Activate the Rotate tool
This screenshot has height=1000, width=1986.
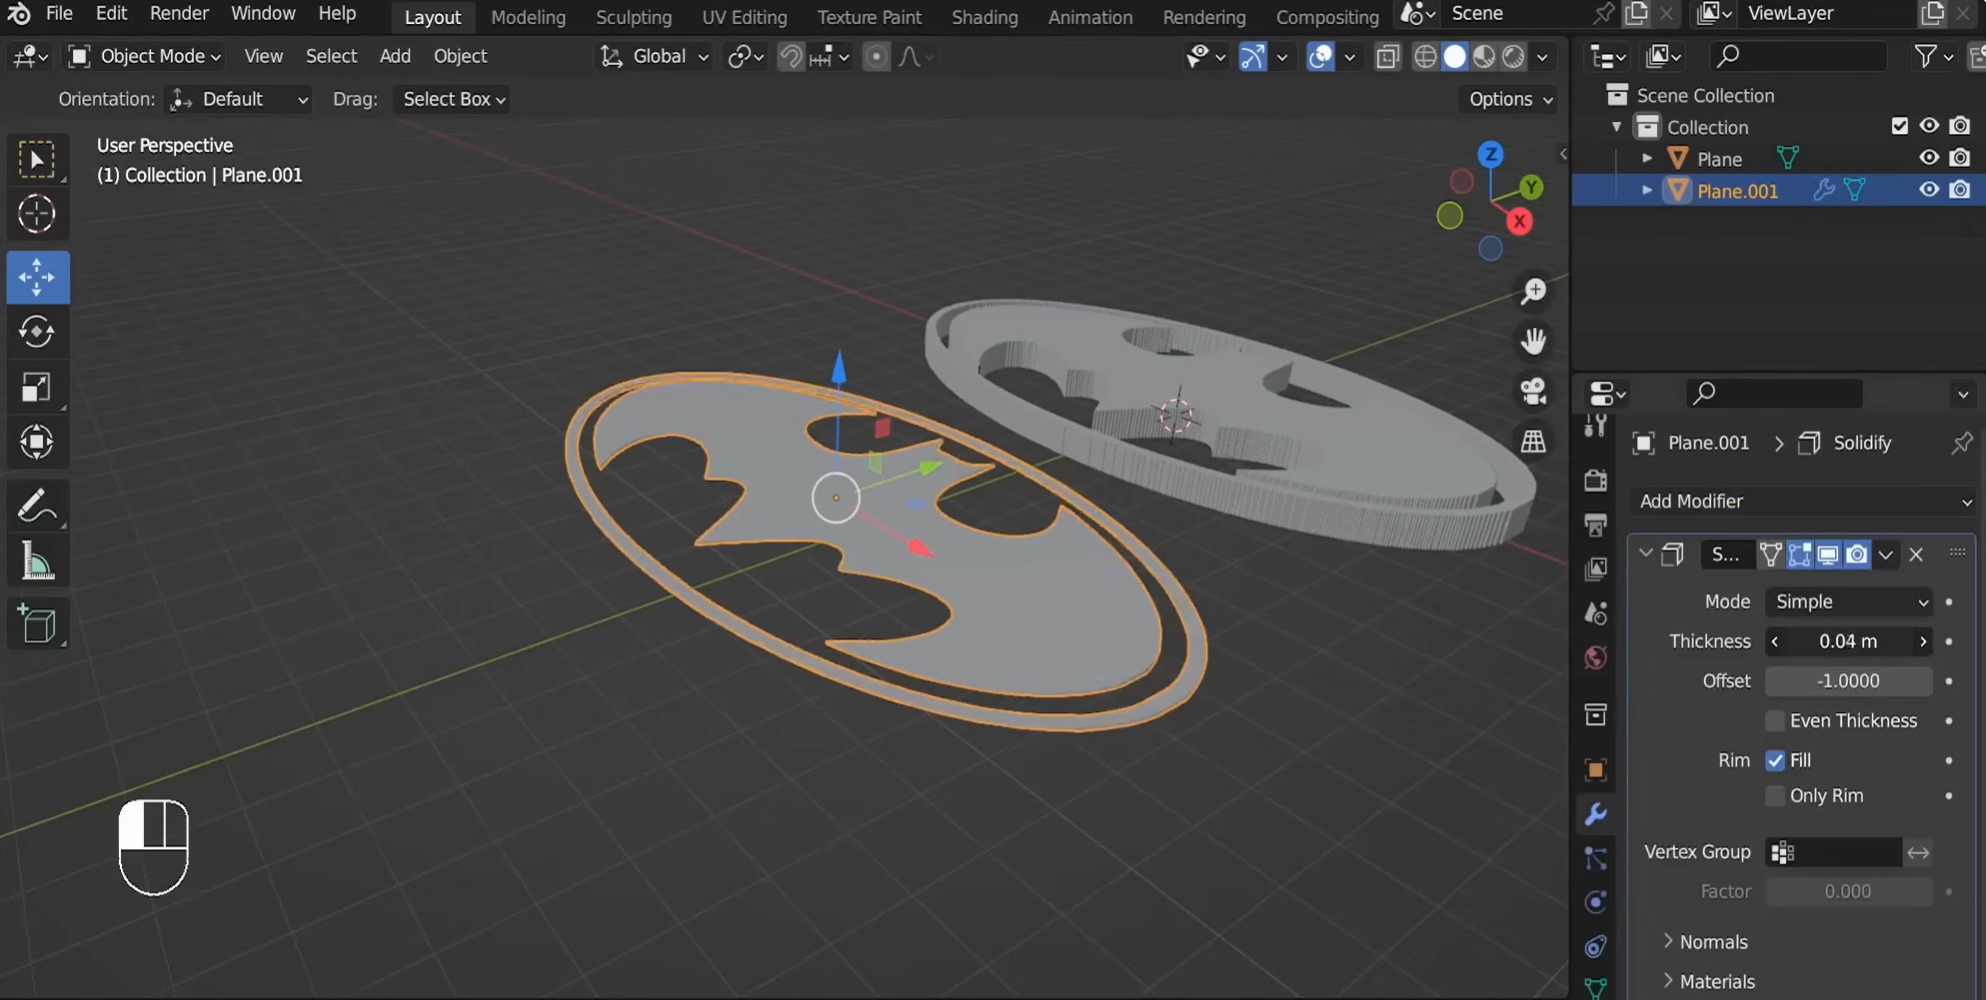pyautogui.click(x=37, y=332)
